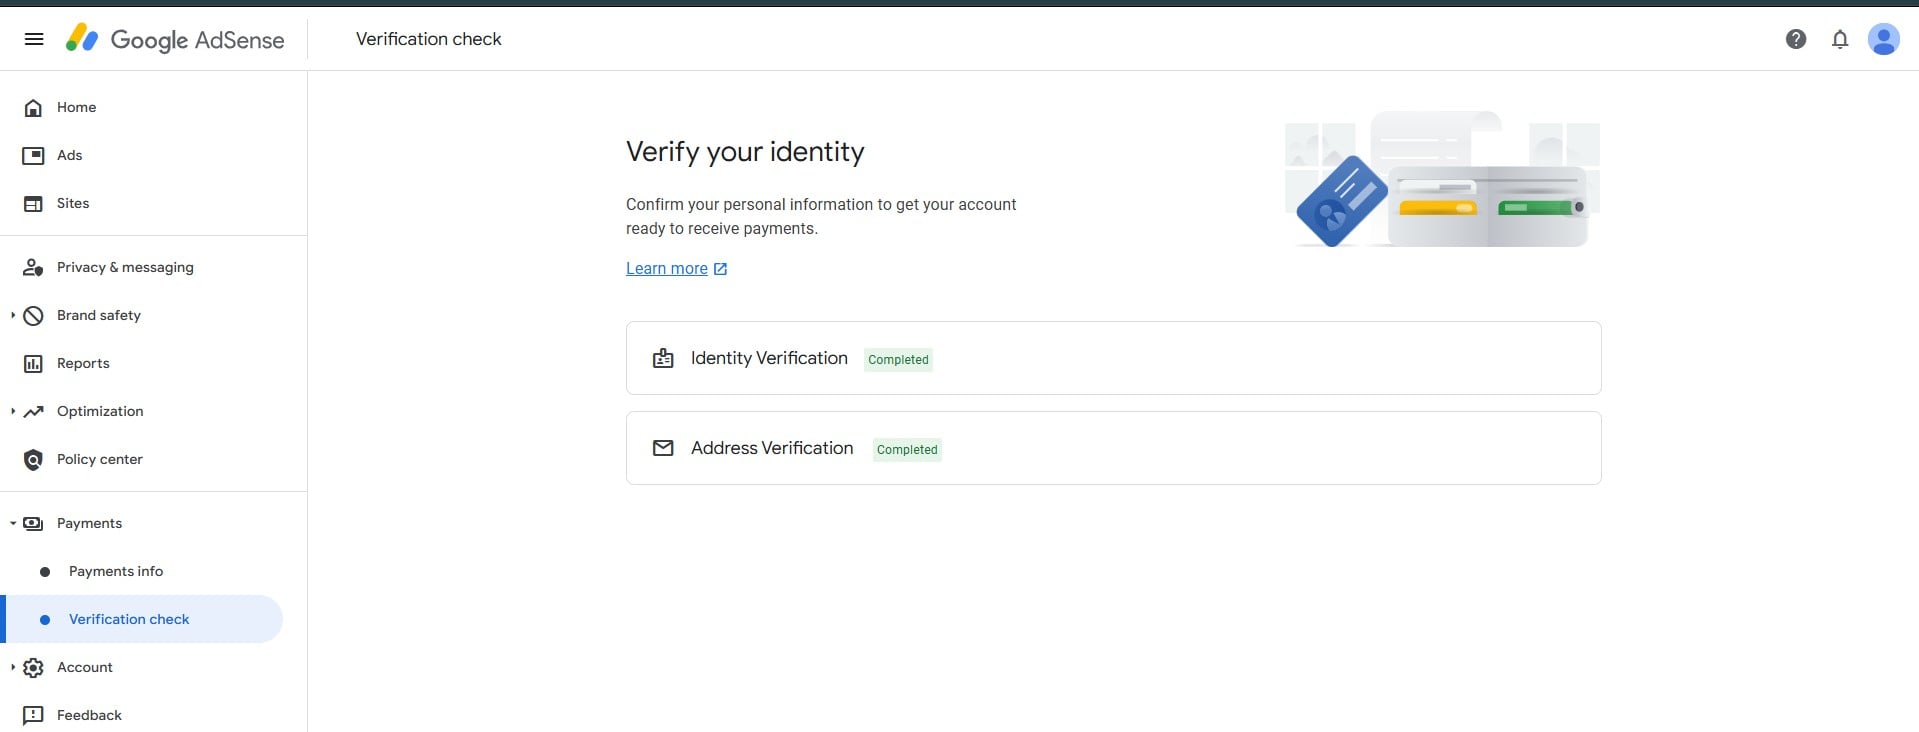Open the user account avatar
The image size is (1919, 732).
(1883, 39)
